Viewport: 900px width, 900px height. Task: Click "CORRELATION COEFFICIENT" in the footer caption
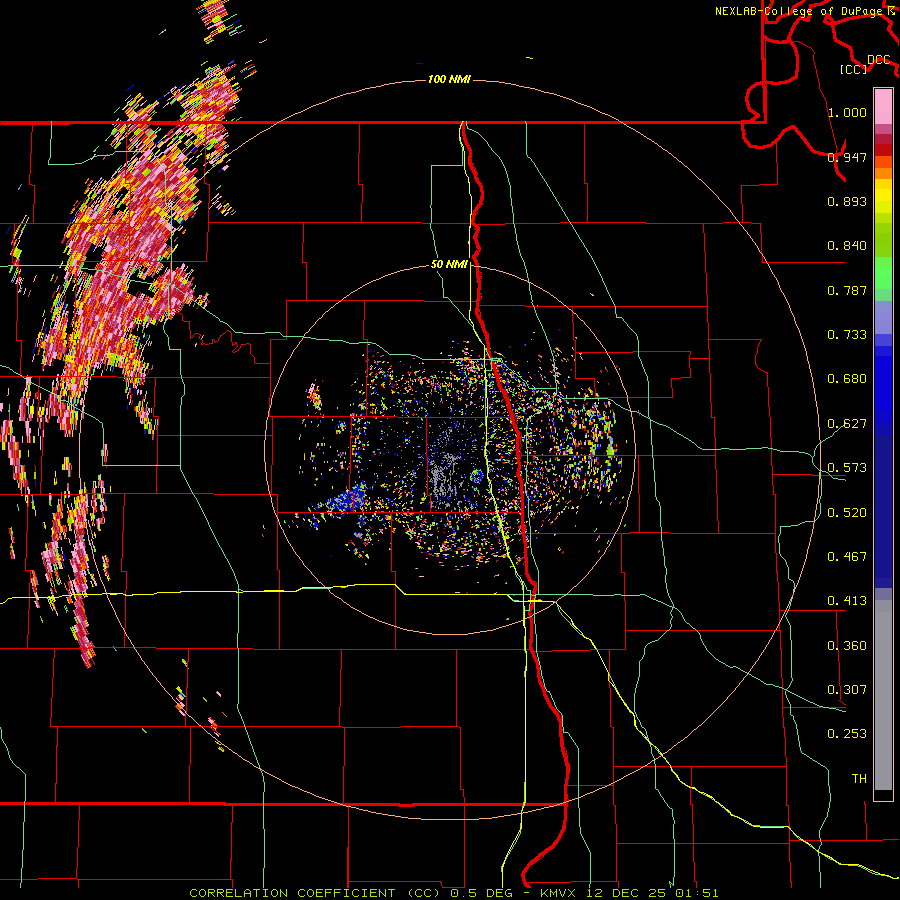coord(292,893)
